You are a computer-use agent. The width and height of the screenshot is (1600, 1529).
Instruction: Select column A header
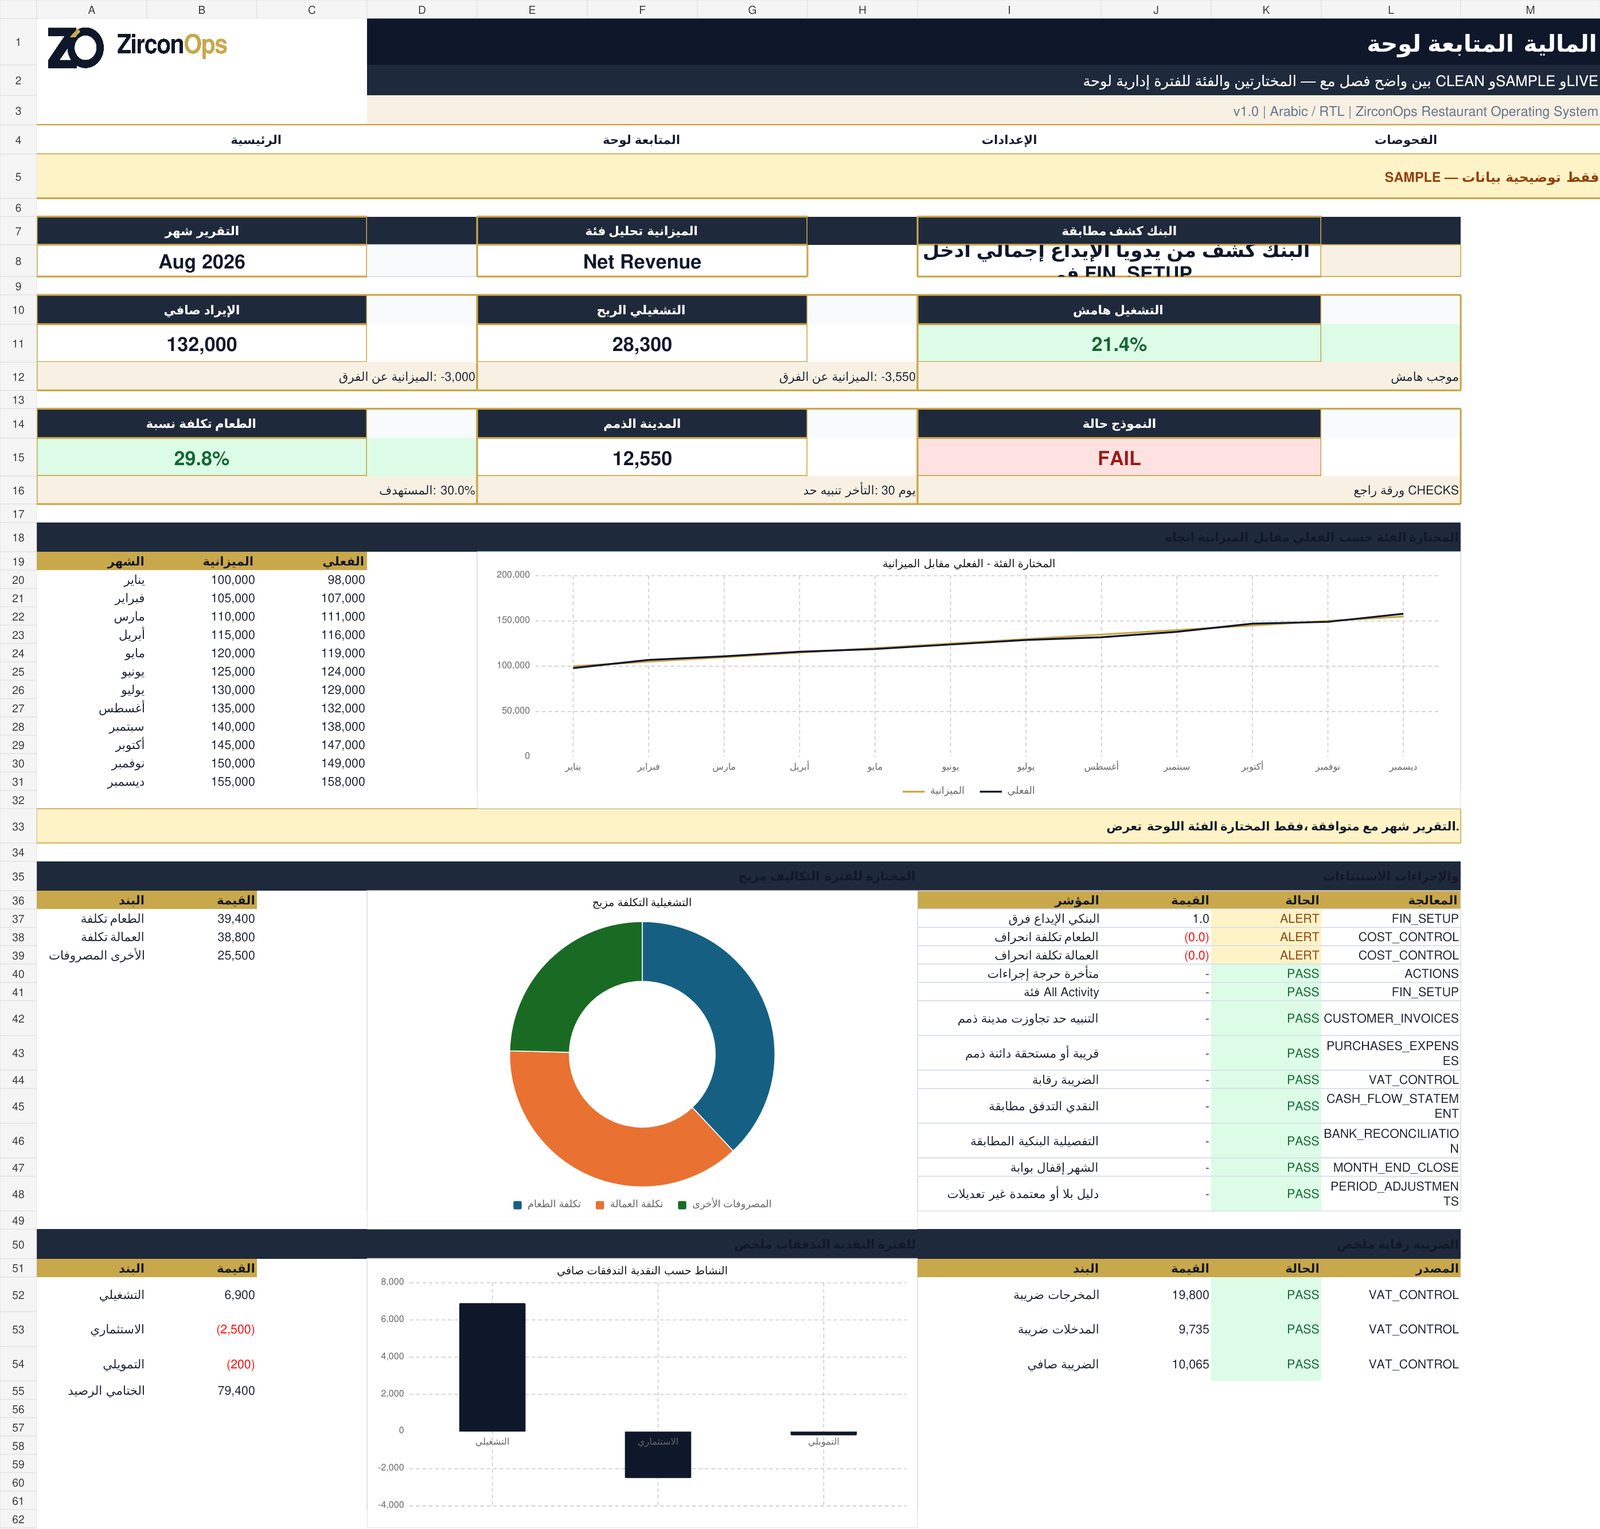click(92, 10)
